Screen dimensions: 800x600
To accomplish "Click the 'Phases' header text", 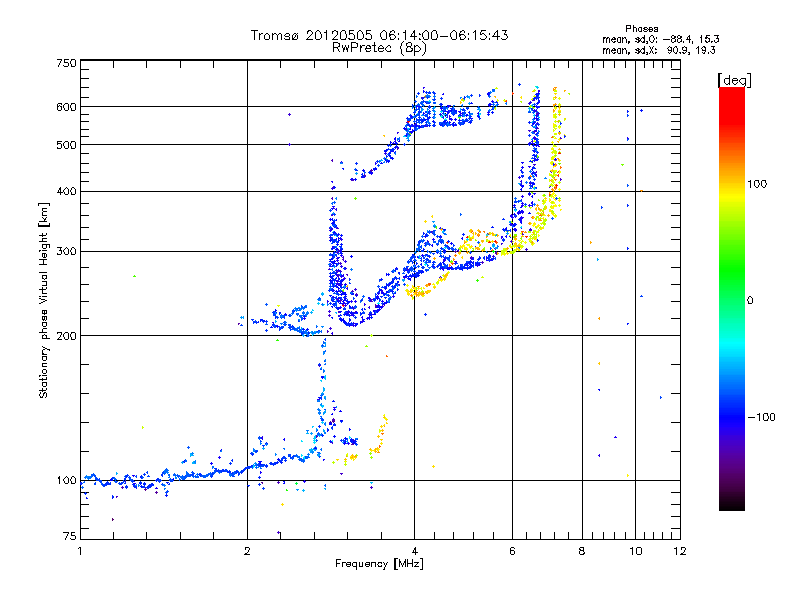I will (641, 29).
